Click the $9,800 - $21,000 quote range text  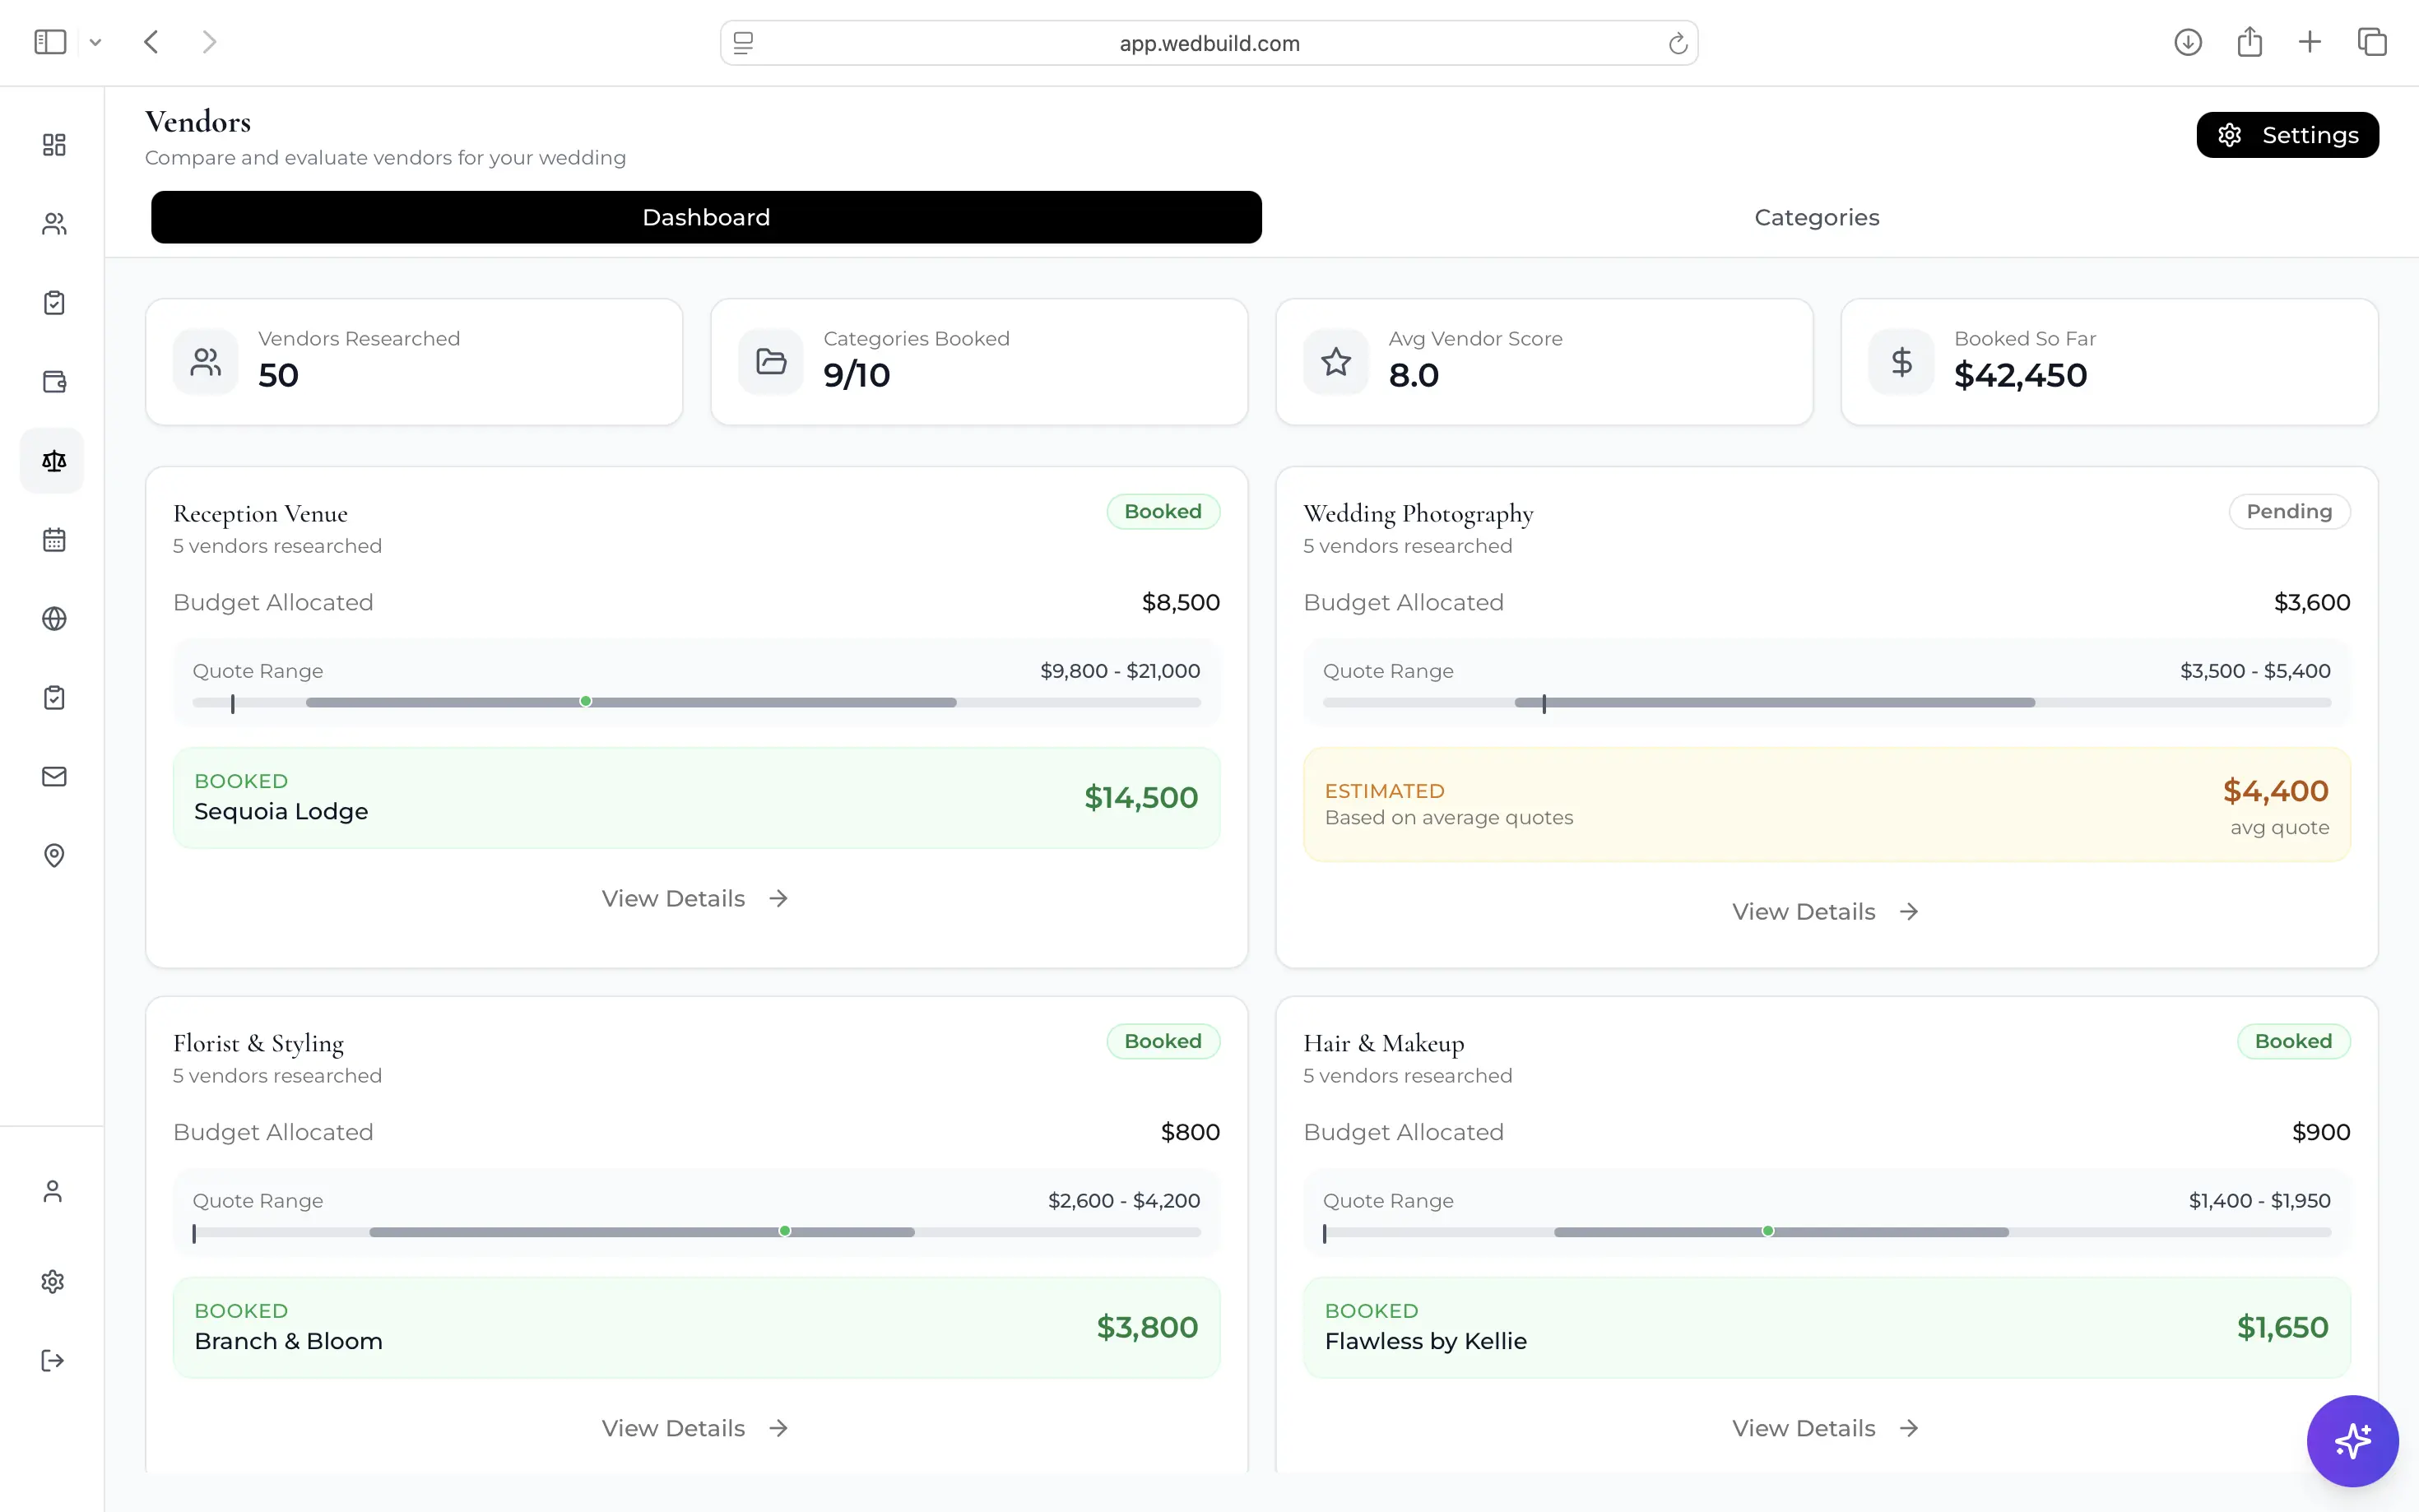click(1120, 671)
